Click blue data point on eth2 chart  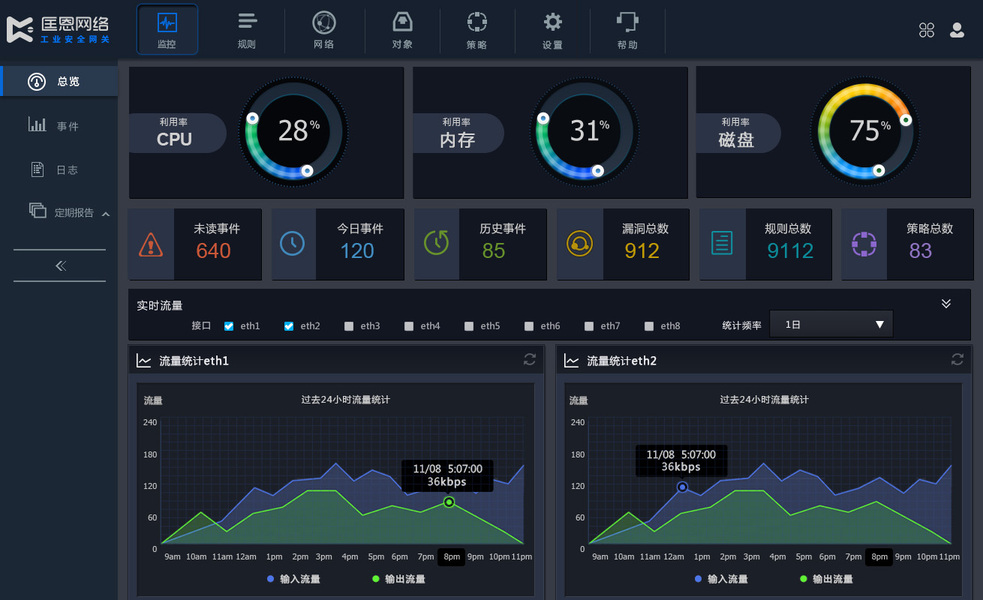click(682, 487)
